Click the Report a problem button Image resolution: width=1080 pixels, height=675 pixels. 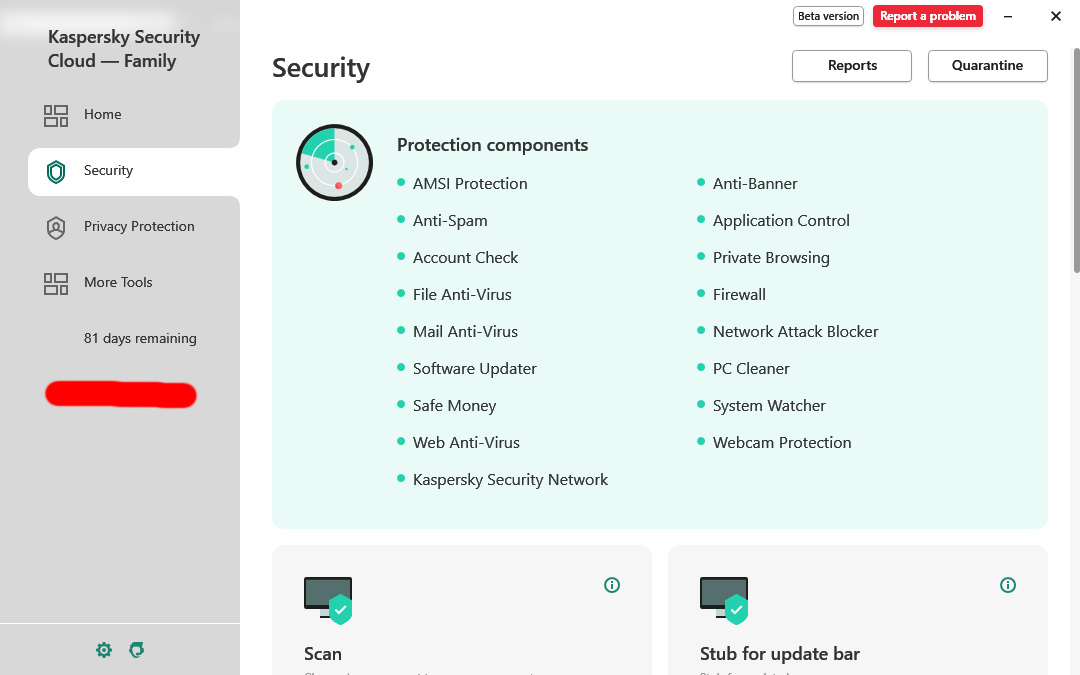click(x=927, y=16)
